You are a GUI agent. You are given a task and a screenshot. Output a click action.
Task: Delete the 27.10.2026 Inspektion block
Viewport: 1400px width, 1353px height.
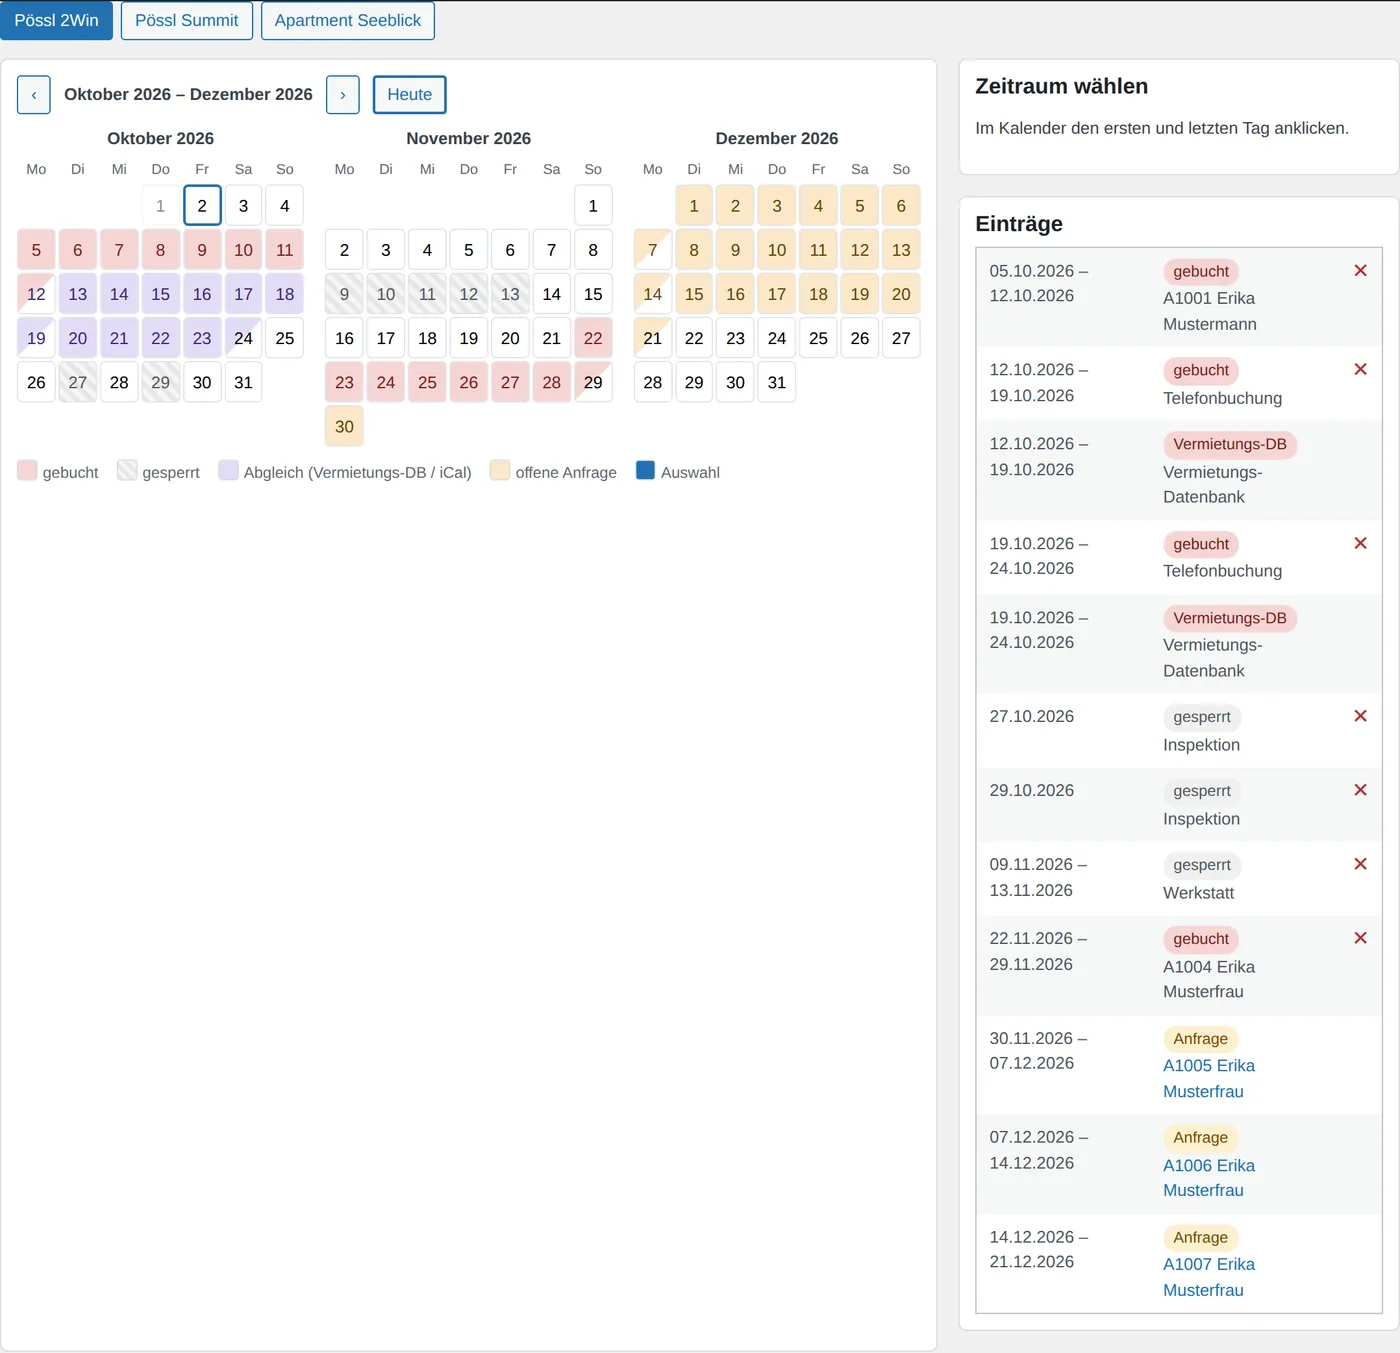1360,717
